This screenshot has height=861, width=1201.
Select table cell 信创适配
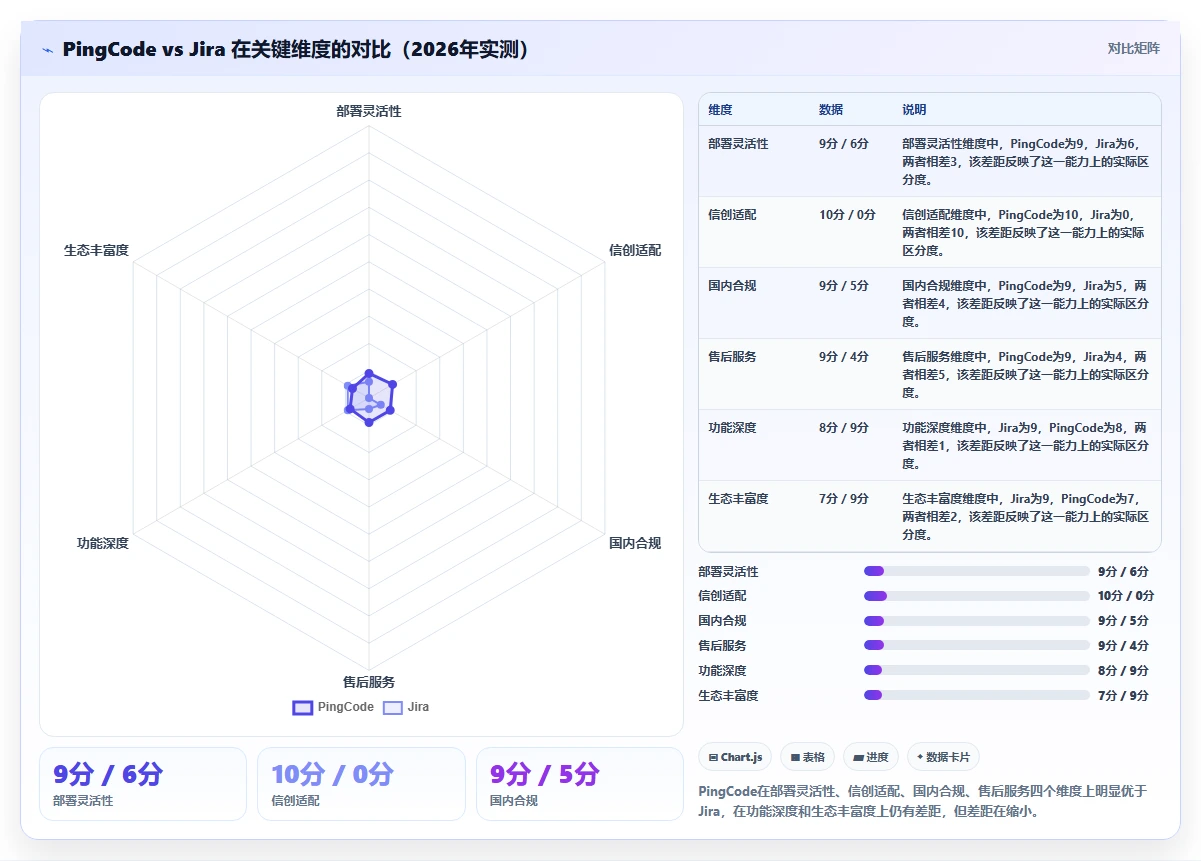click(732, 215)
